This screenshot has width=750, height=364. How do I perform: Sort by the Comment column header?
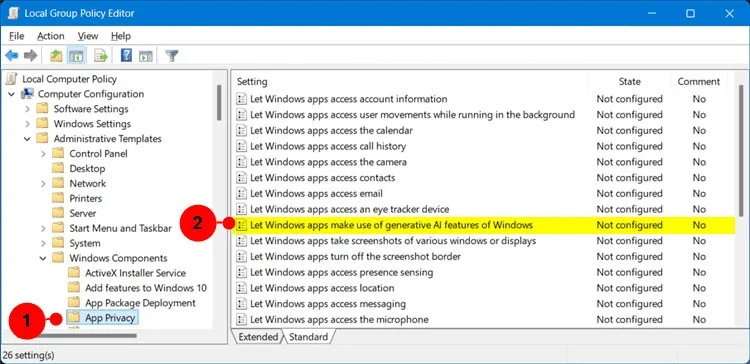coord(698,81)
